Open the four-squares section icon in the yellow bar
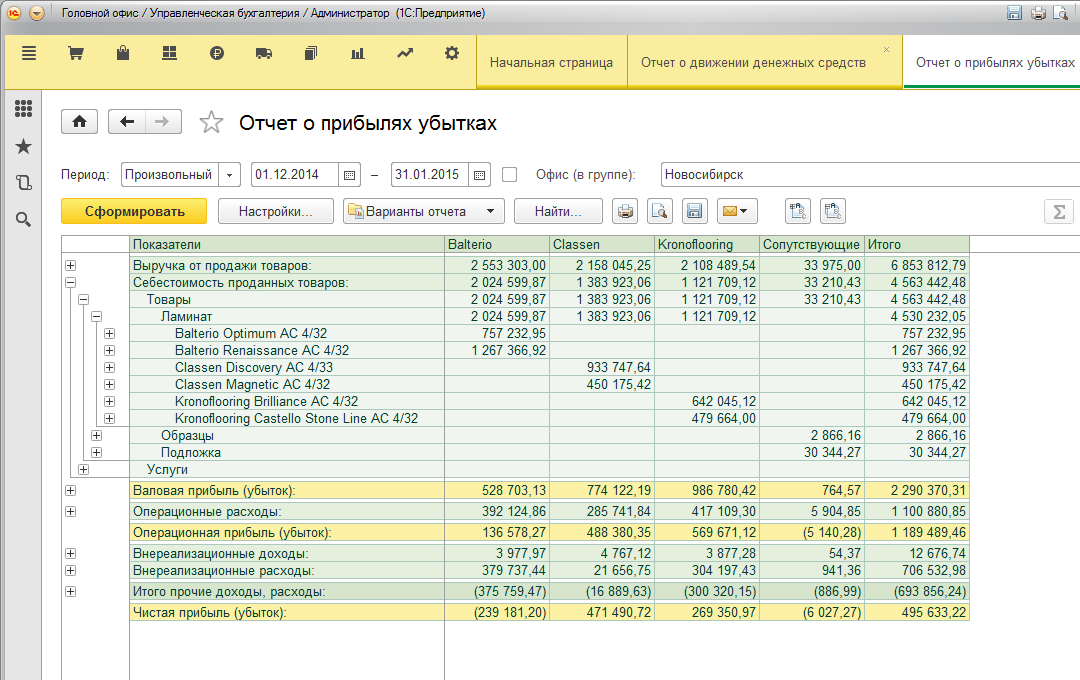The width and height of the screenshot is (1080, 680). [x=169, y=53]
